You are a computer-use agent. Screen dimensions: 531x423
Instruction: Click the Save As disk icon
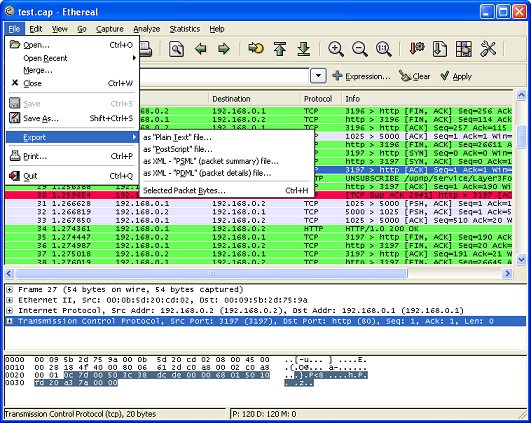[15, 118]
